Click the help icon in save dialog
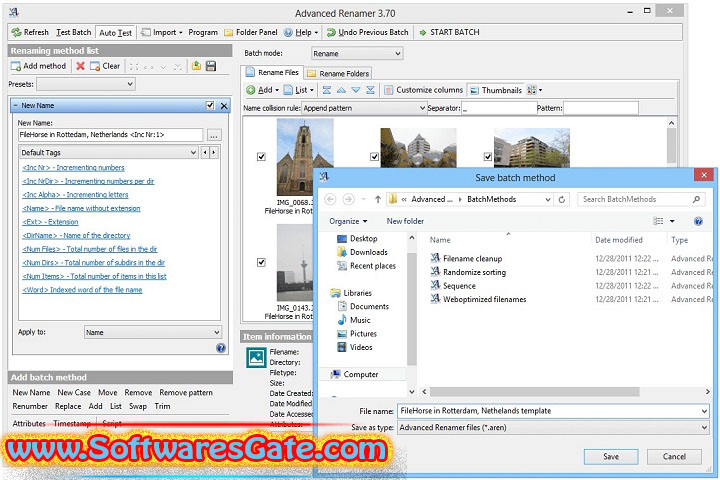This screenshot has width=720, height=480. tap(698, 221)
